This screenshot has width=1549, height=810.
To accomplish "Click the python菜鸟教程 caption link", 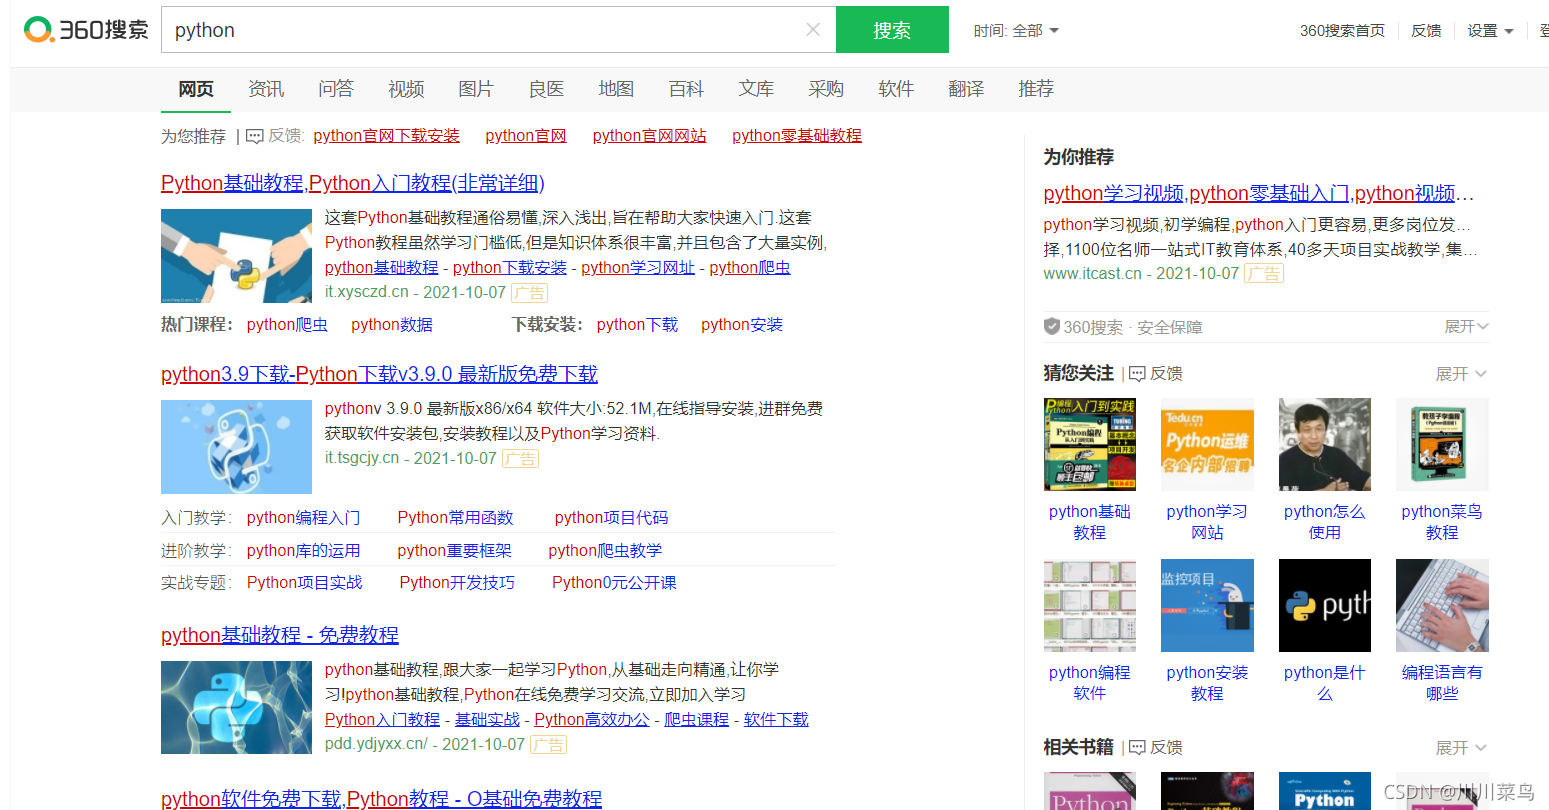I will (x=1442, y=522).
